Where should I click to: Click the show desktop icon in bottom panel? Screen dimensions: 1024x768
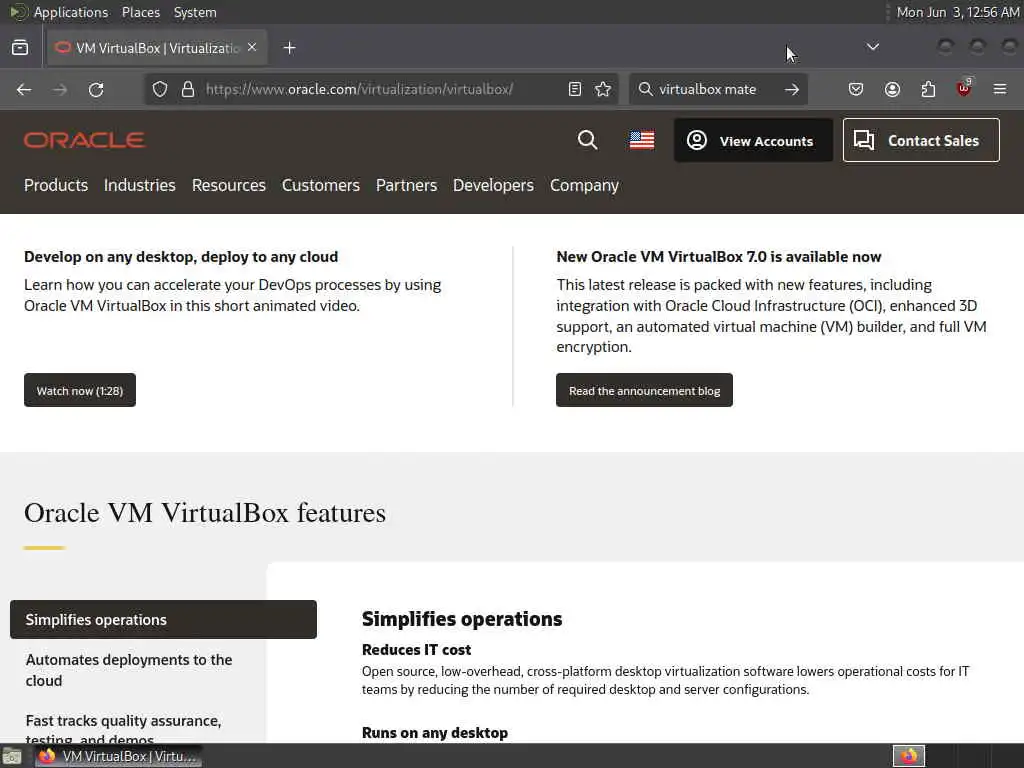12,757
